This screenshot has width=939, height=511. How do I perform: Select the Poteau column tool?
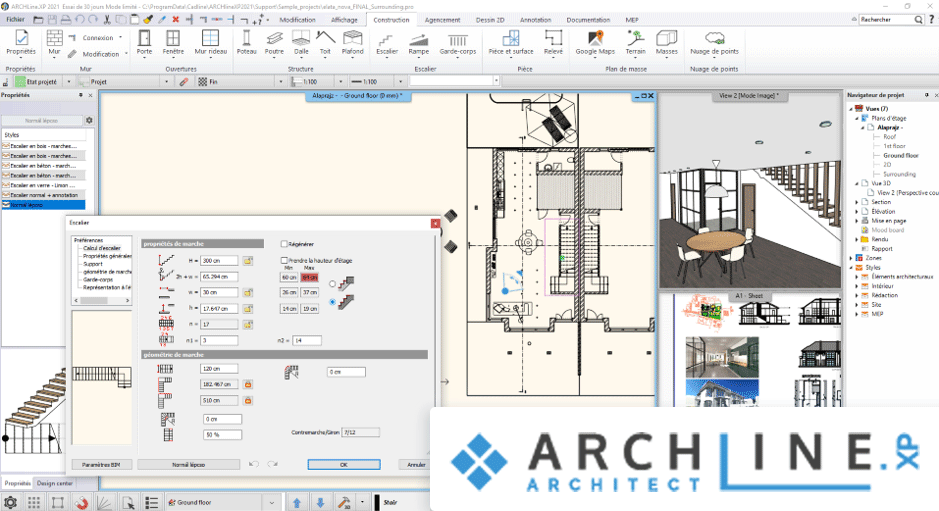click(x=246, y=43)
